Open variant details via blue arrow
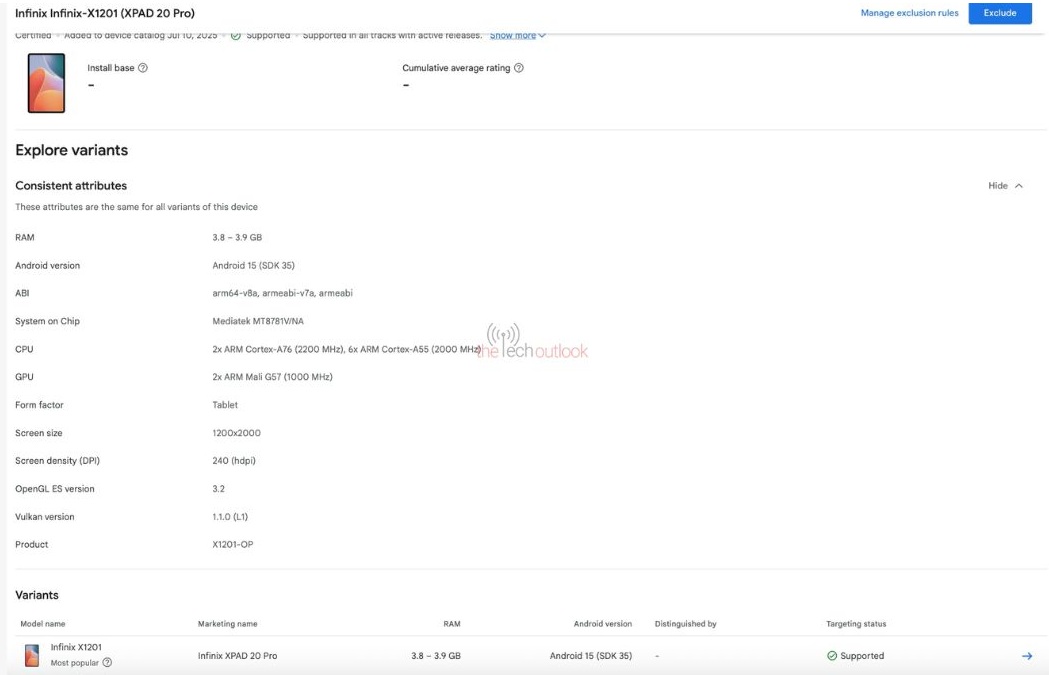 (1026, 655)
